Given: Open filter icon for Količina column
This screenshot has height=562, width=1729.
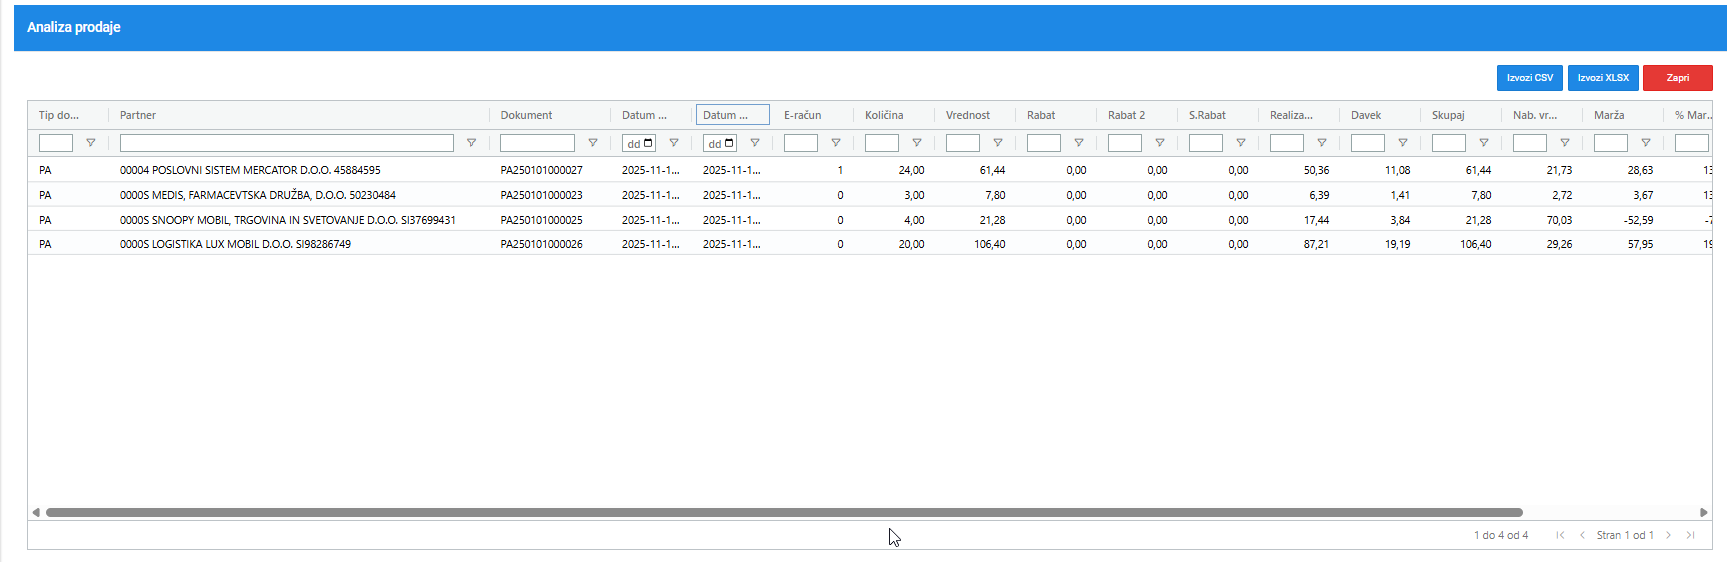Looking at the screenshot, I should coord(917,143).
